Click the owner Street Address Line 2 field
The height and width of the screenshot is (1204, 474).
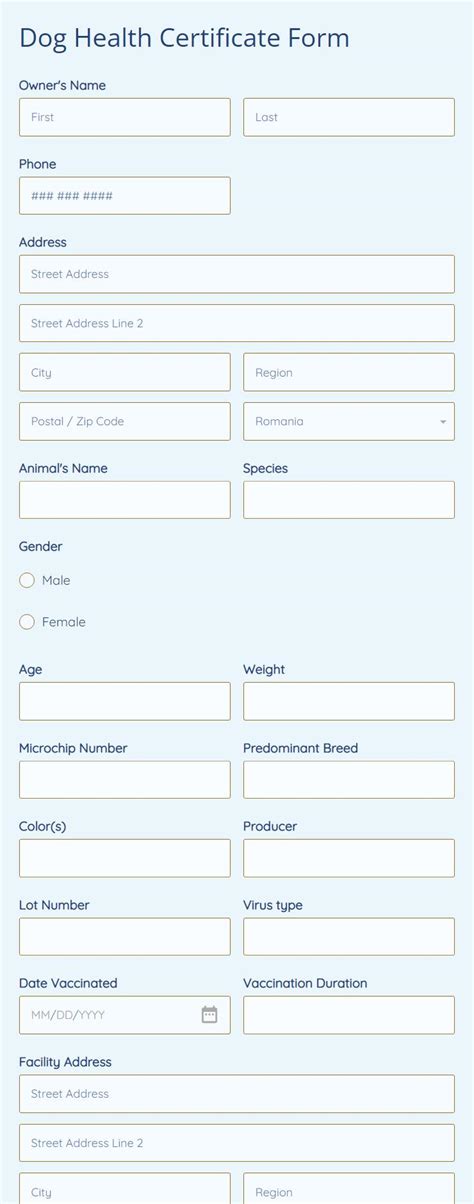pos(237,323)
